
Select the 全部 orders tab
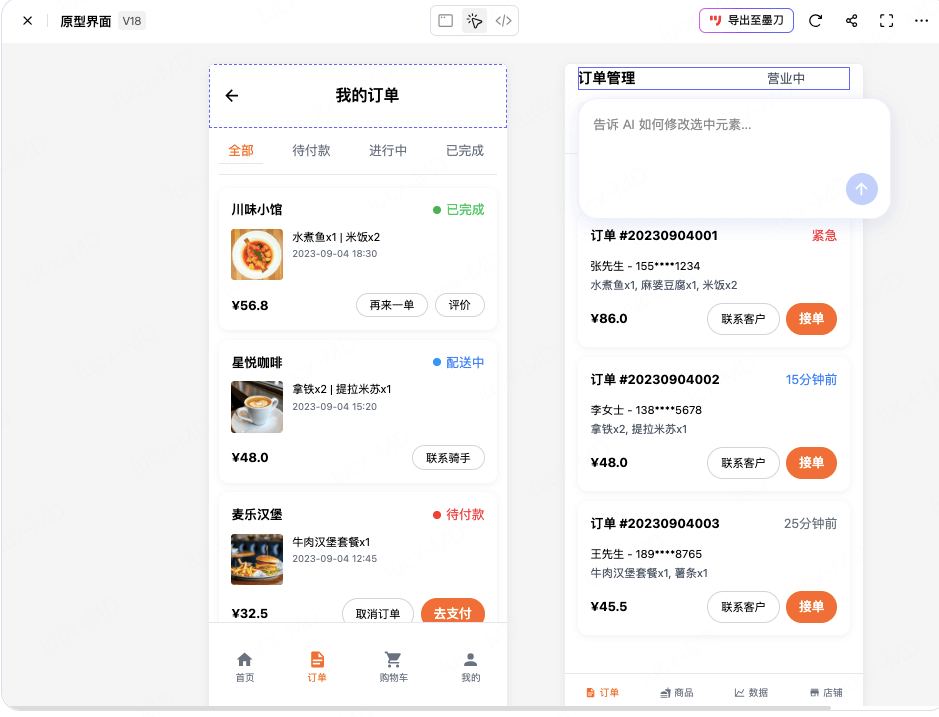[241, 150]
